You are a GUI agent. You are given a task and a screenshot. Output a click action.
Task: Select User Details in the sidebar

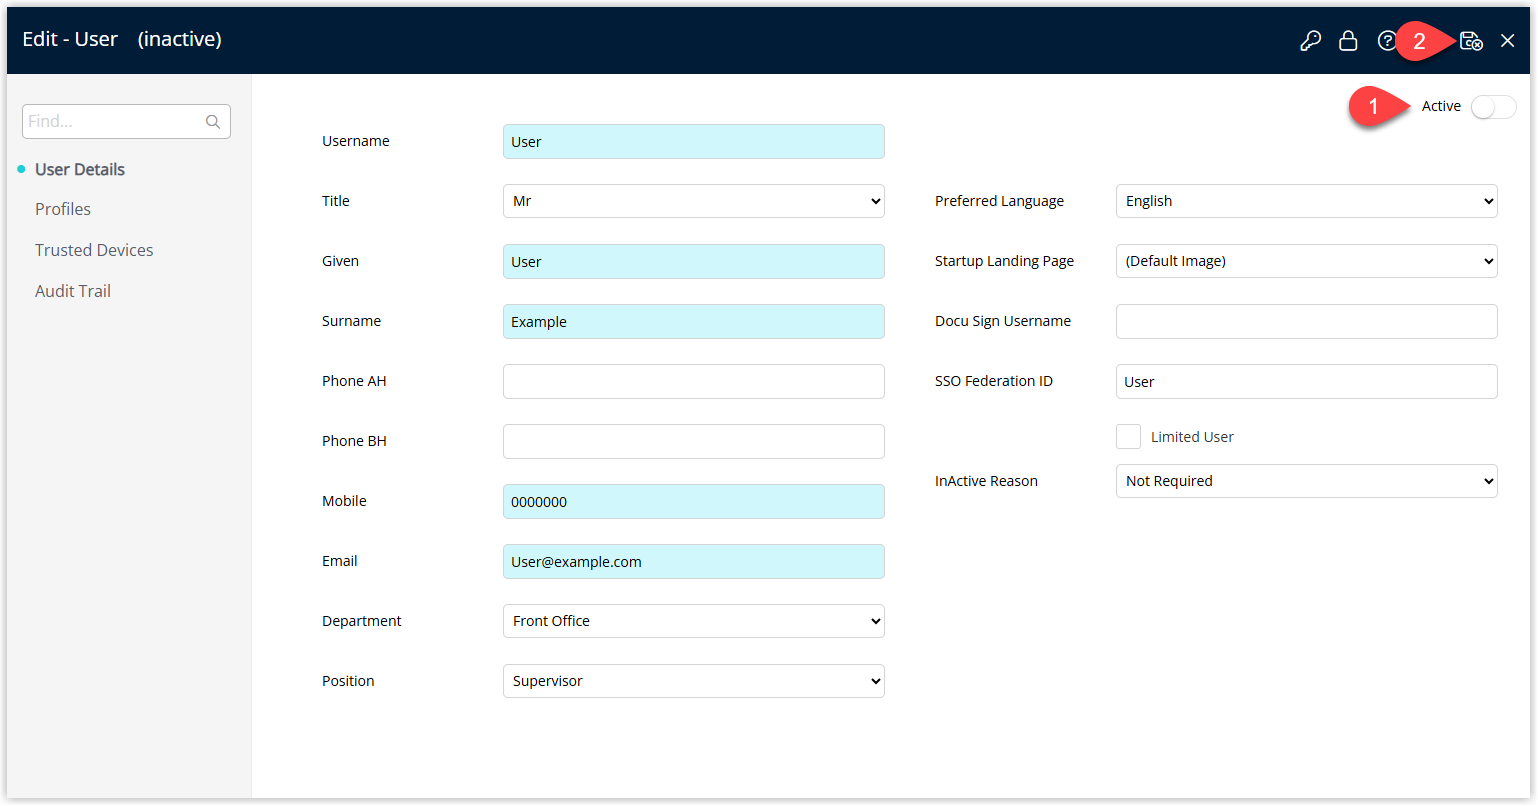click(80, 169)
